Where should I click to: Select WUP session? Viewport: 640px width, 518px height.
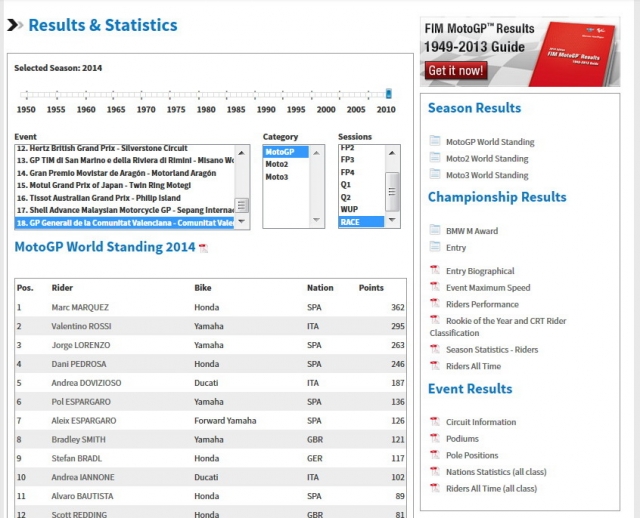coord(361,209)
